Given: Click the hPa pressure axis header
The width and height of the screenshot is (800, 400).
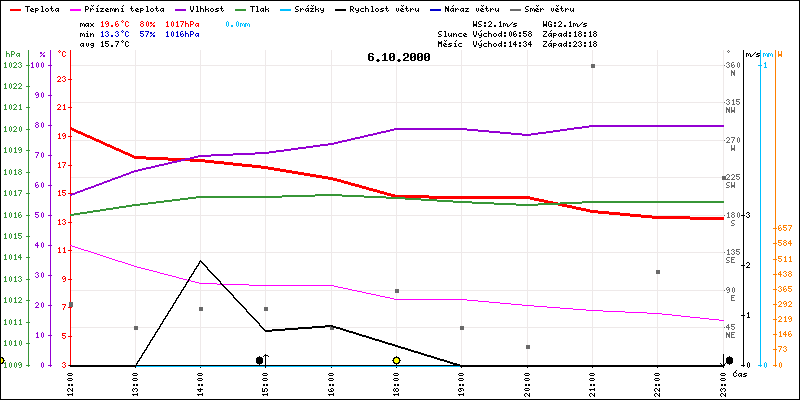Looking at the screenshot, I should coord(12,54).
